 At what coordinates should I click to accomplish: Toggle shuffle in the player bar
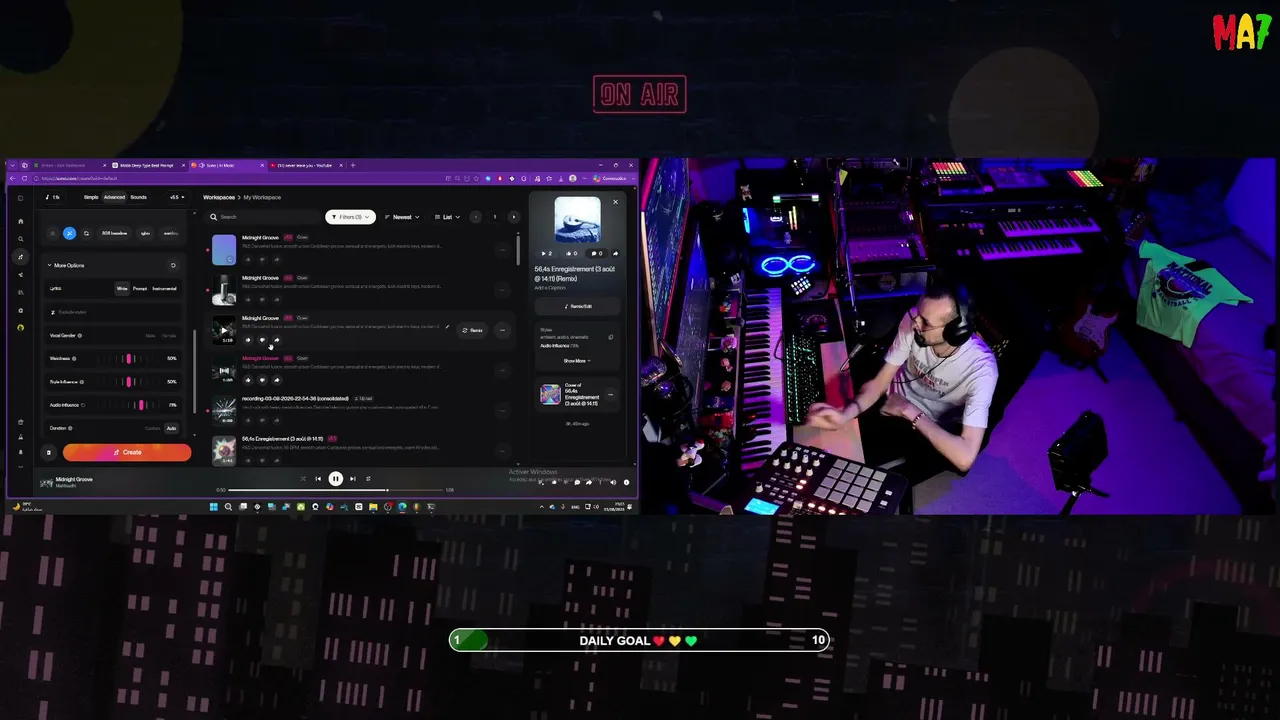coord(303,479)
